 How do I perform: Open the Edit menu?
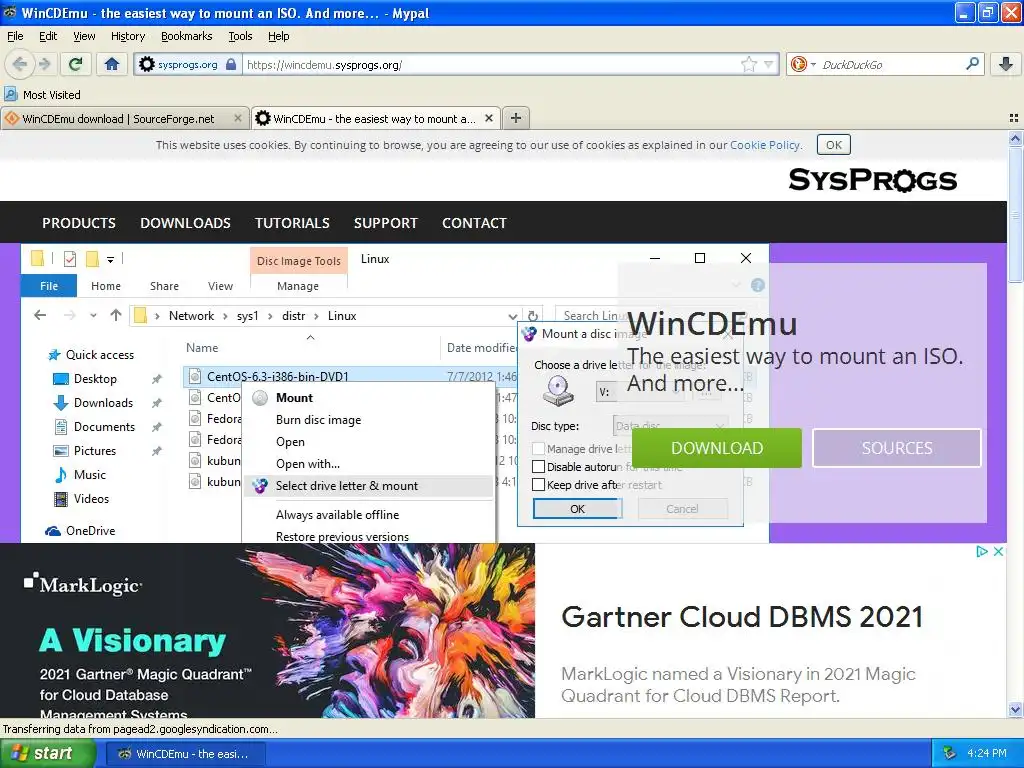(x=48, y=36)
